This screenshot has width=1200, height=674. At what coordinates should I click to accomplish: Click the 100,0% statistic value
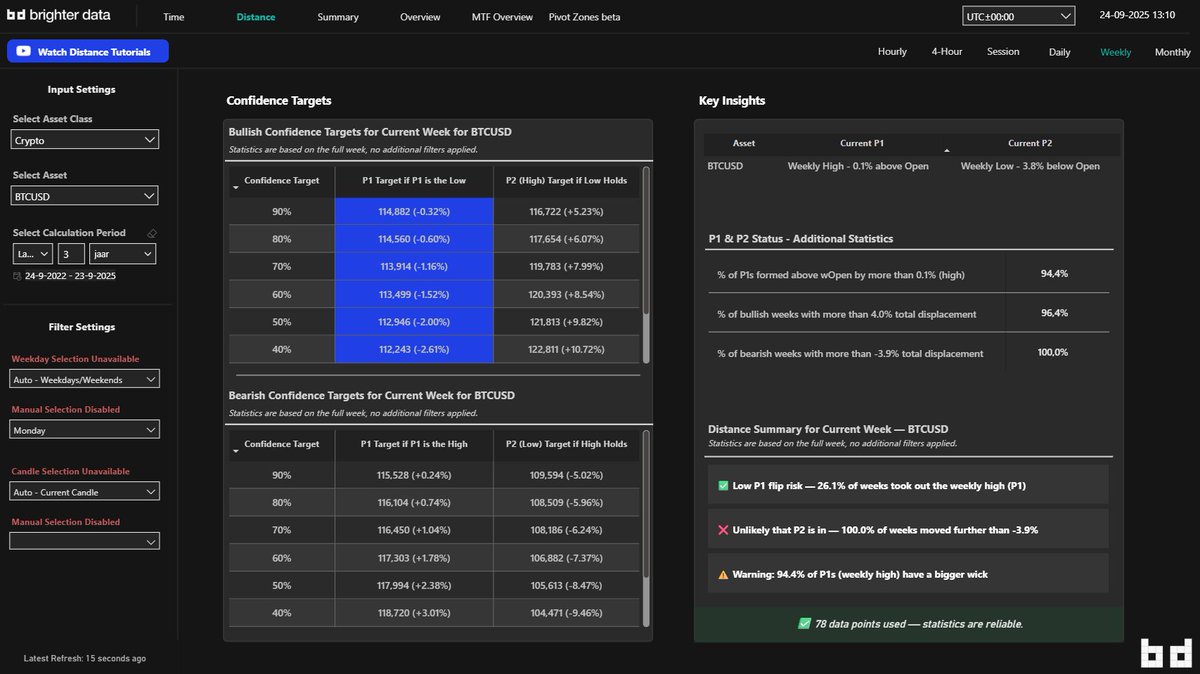pos(1053,352)
